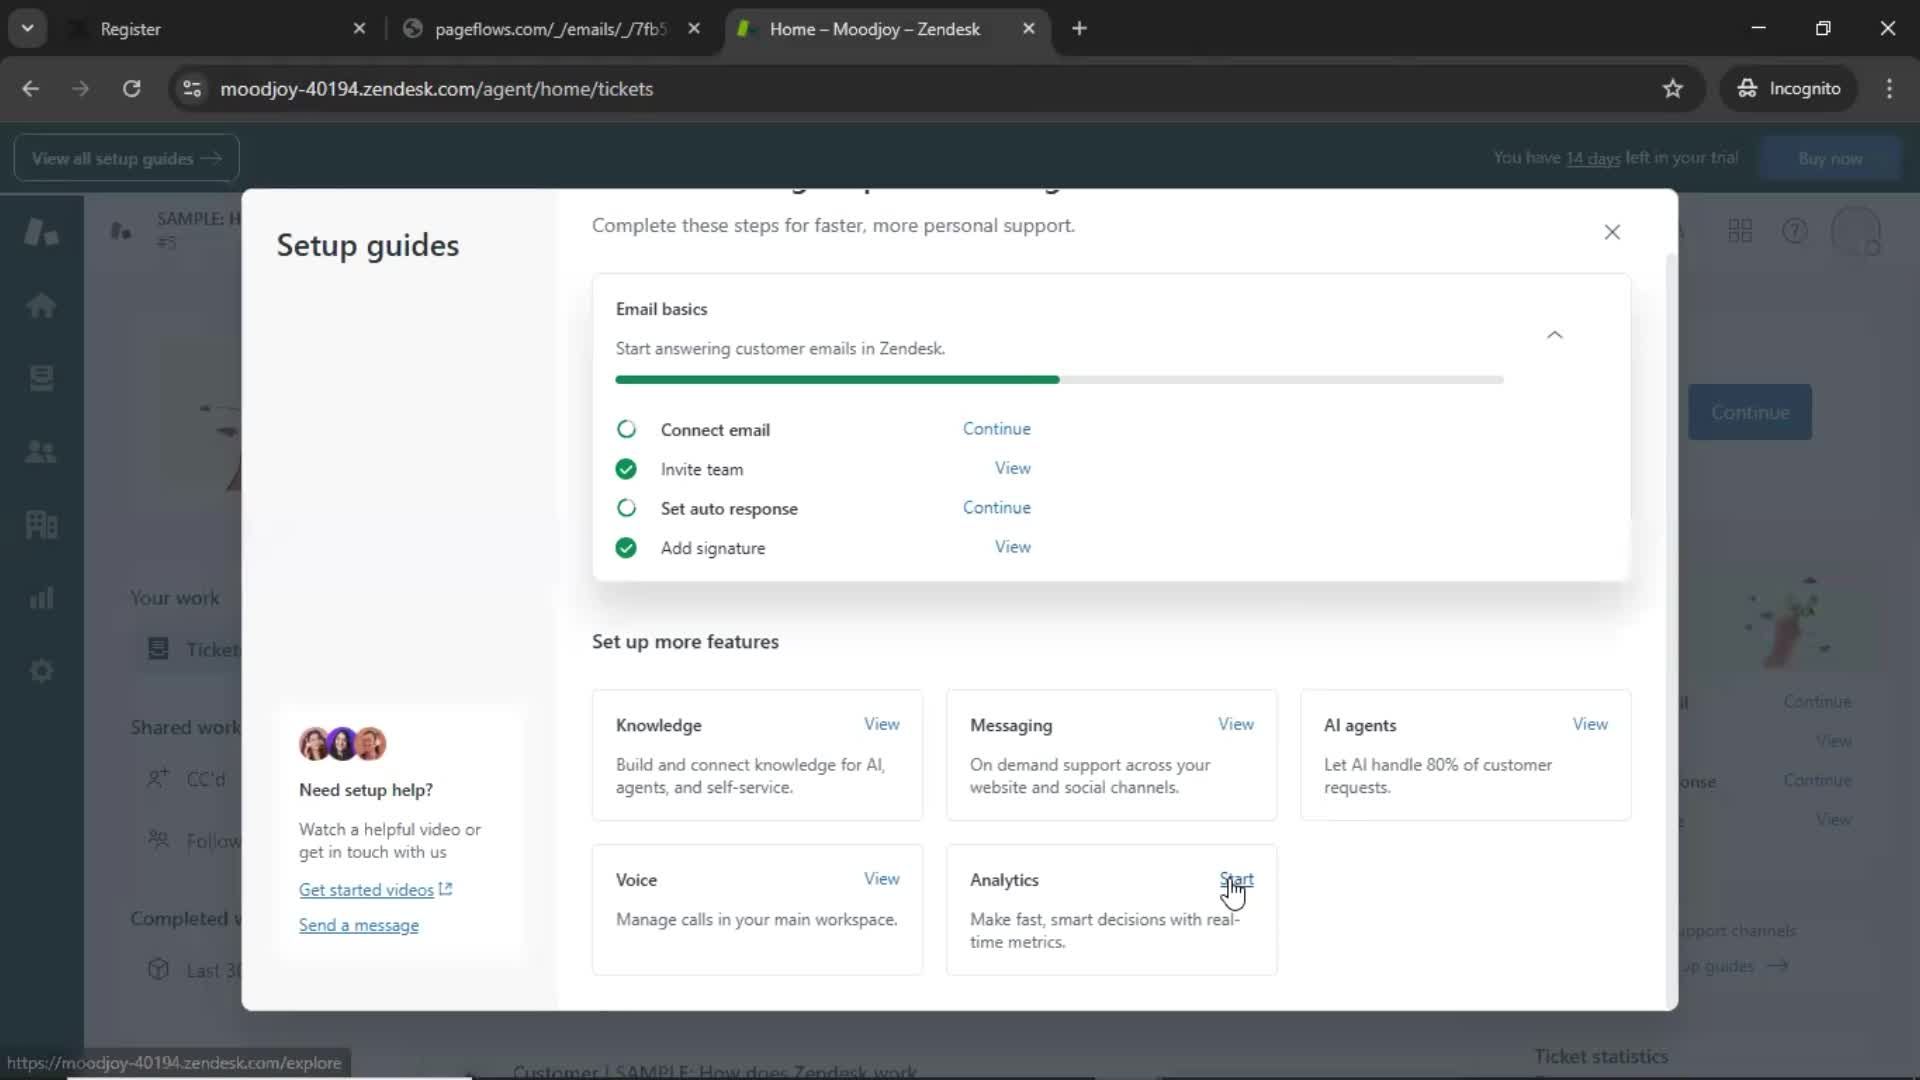This screenshot has height=1080, width=1920.
Task: Click the Set auto response status circle
Action: click(x=626, y=508)
